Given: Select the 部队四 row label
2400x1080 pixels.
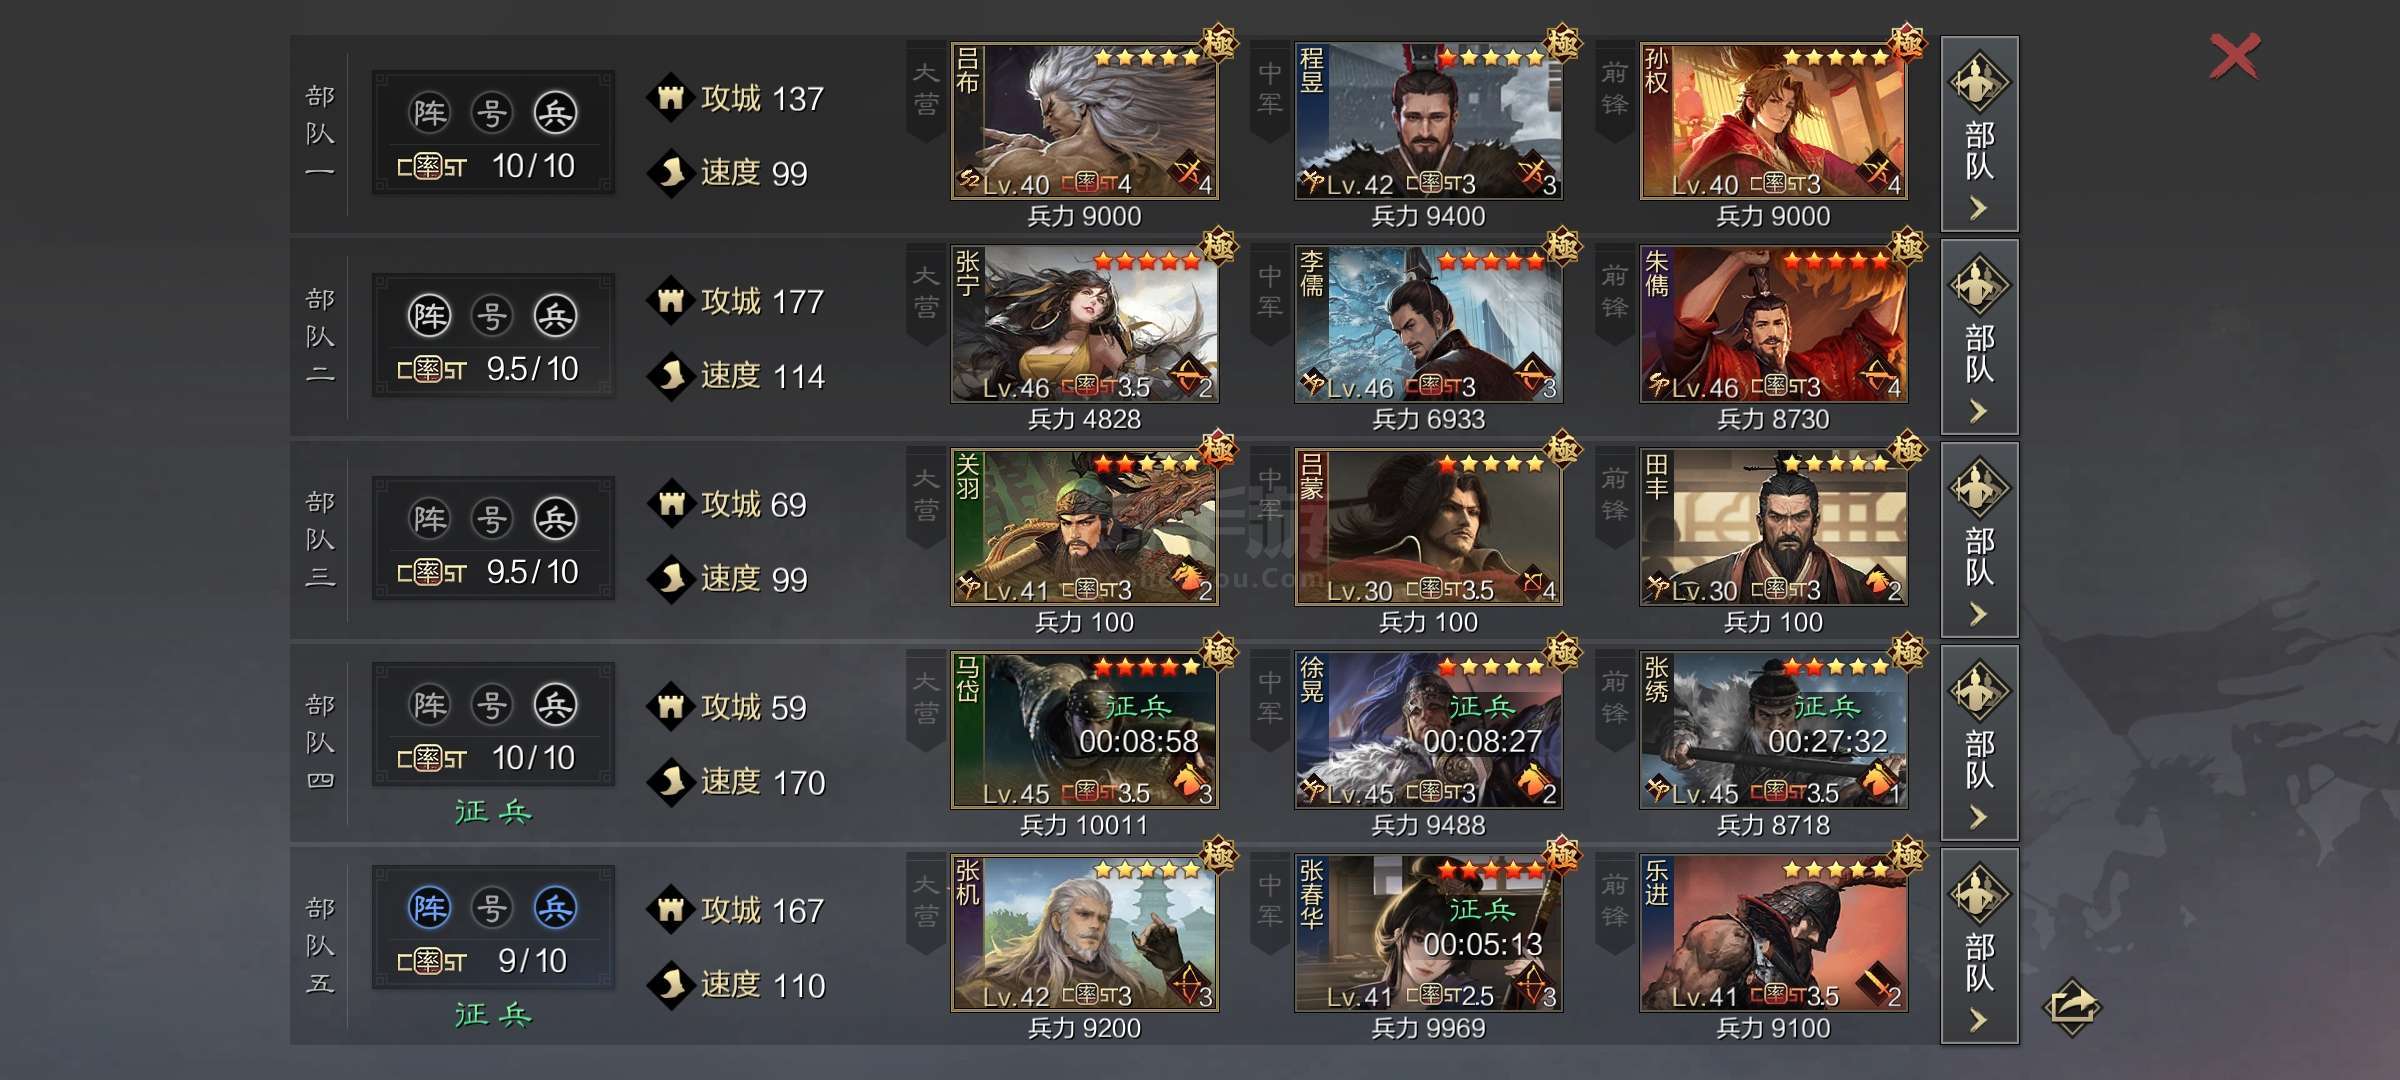Looking at the screenshot, I should click(320, 742).
